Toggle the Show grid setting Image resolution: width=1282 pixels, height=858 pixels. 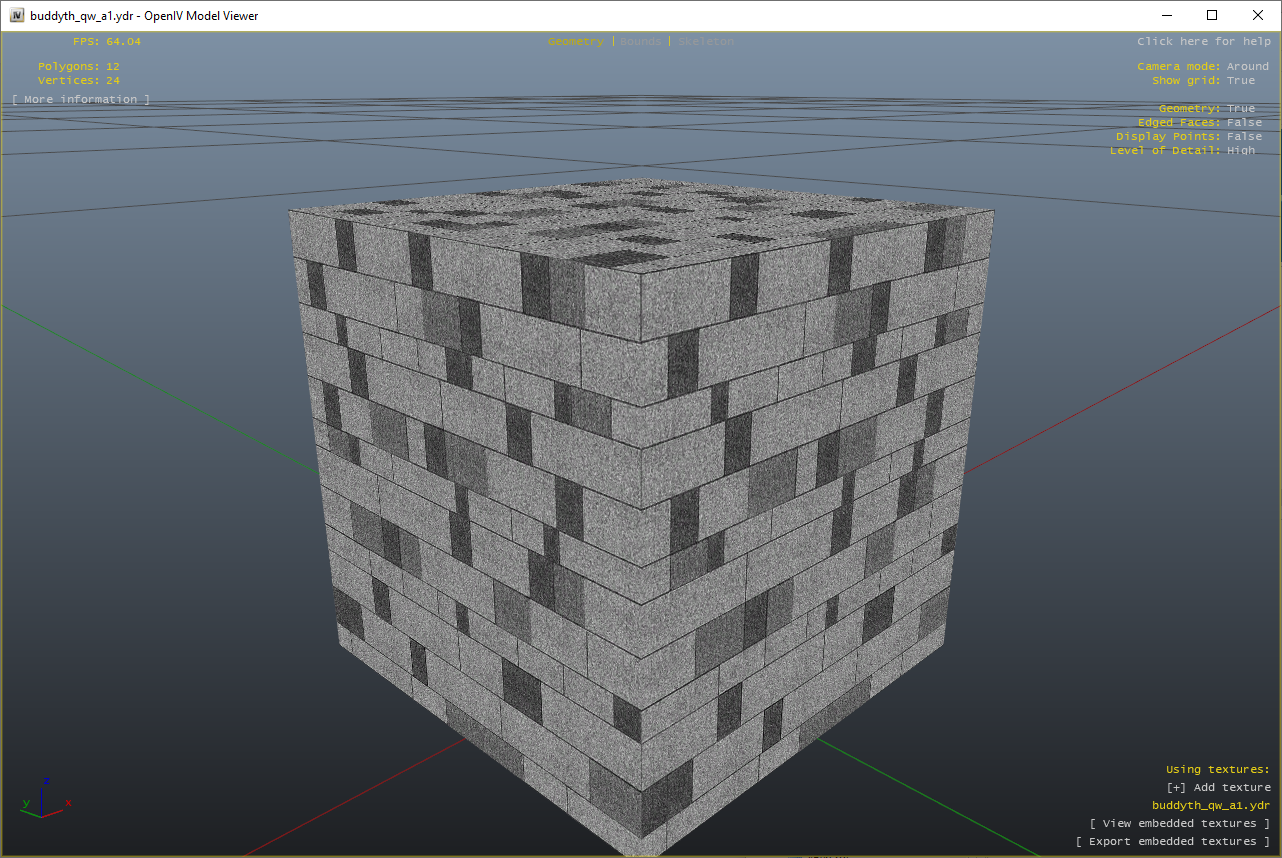tap(1203, 81)
